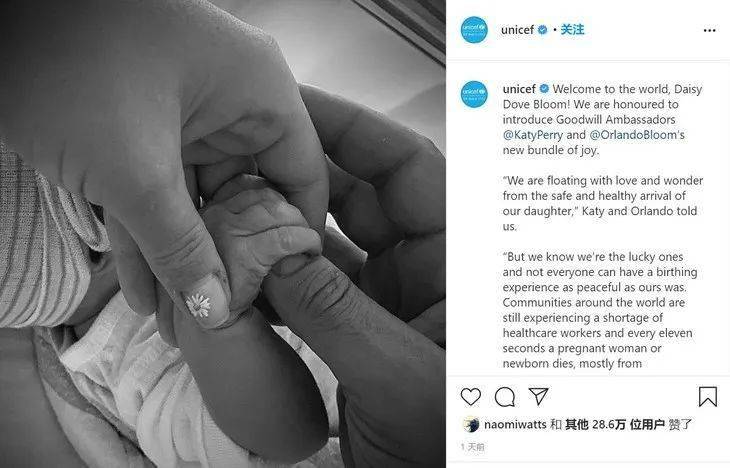Click the verified badge in the caption

tap(544, 88)
